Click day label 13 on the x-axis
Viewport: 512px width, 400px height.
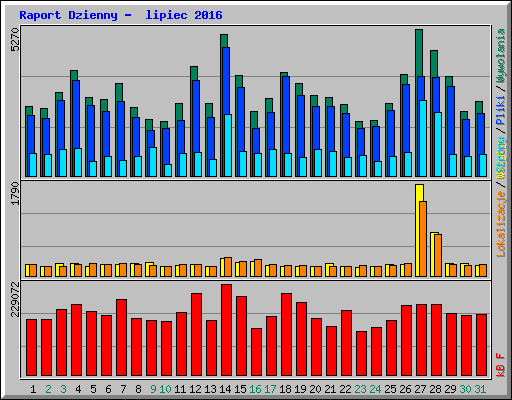210,389
